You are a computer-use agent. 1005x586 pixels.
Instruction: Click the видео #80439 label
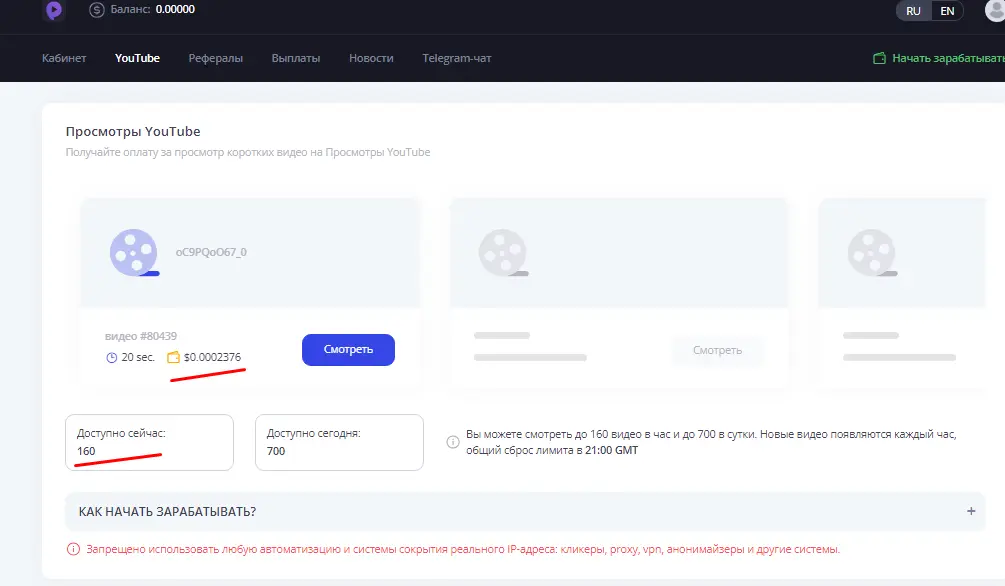point(141,336)
